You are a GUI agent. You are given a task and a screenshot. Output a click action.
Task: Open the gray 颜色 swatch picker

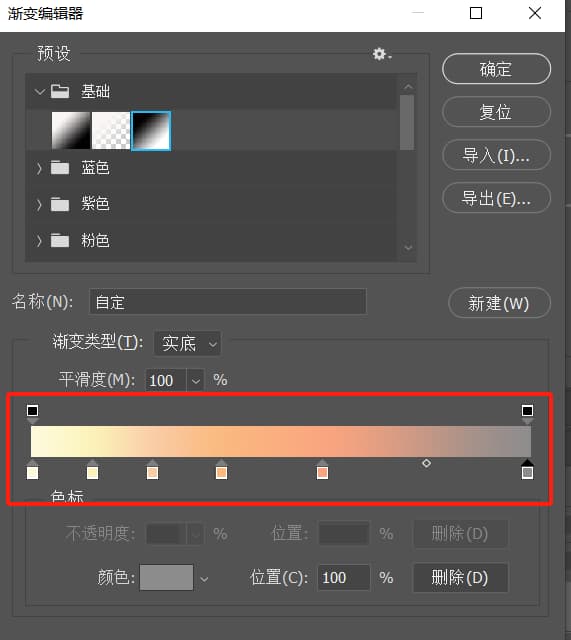pos(167,578)
